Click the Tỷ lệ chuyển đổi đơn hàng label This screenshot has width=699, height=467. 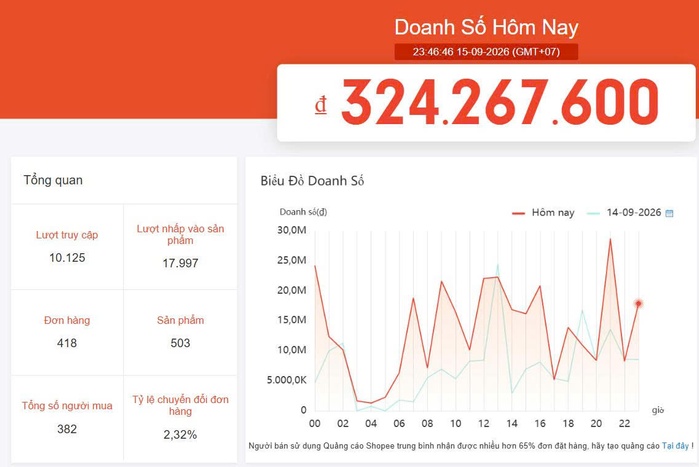pos(180,405)
